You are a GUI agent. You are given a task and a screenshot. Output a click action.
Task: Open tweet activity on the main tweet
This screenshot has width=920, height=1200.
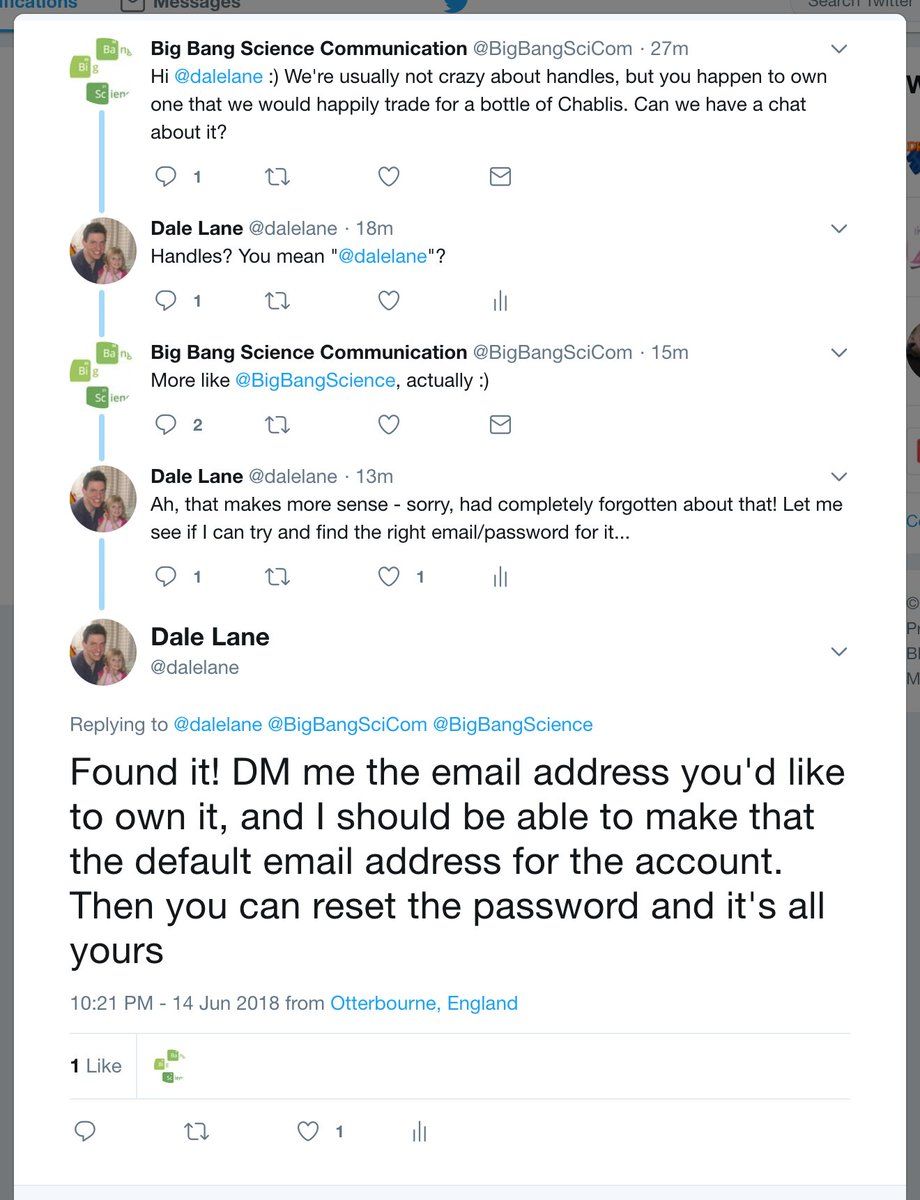pyautogui.click(x=420, y=1131)
